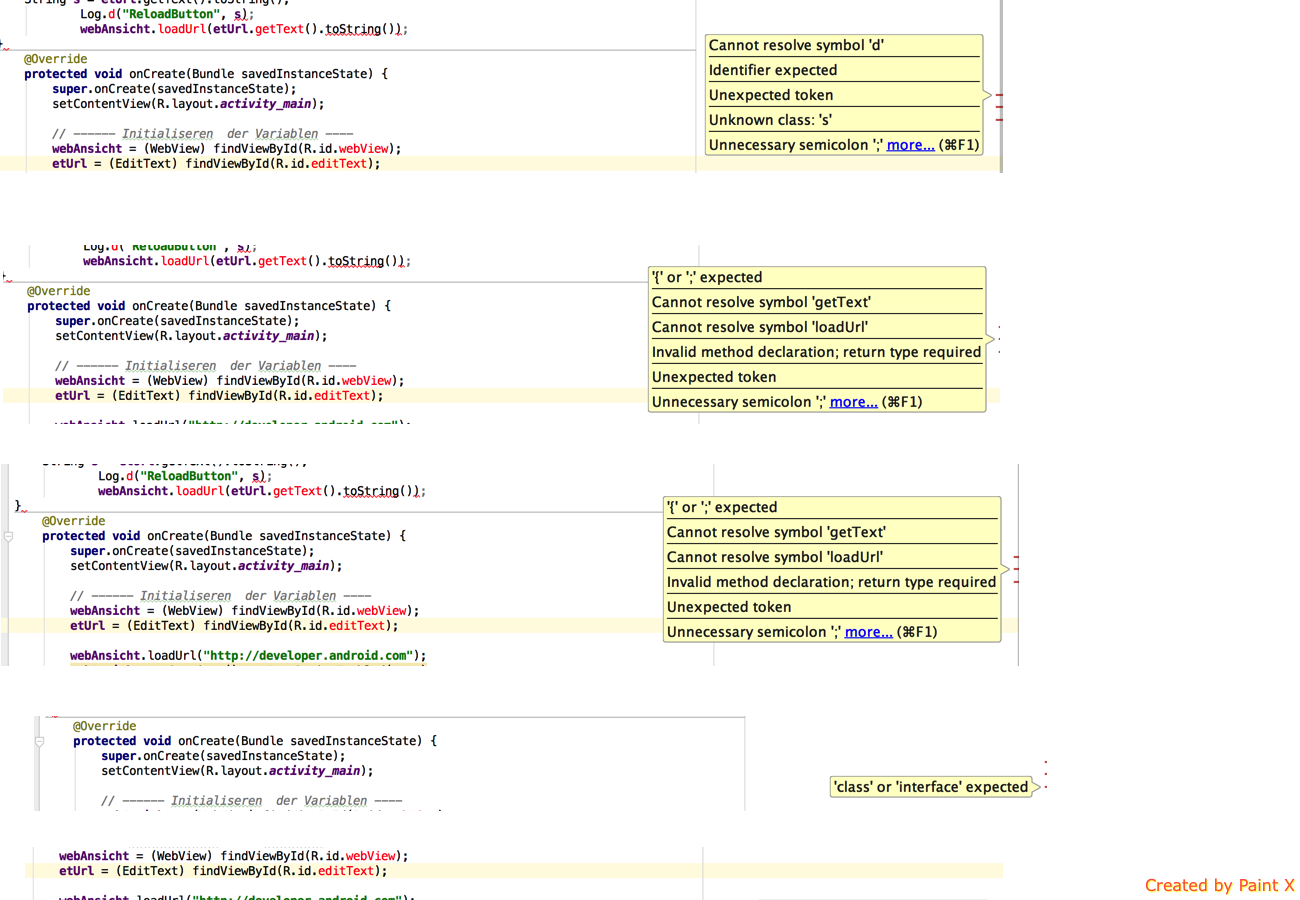This screenshot has width=1300, height=900.
Task: Open "more..." link in the 'Unknown class' tooltip
Action: click(x=910, y=145)
